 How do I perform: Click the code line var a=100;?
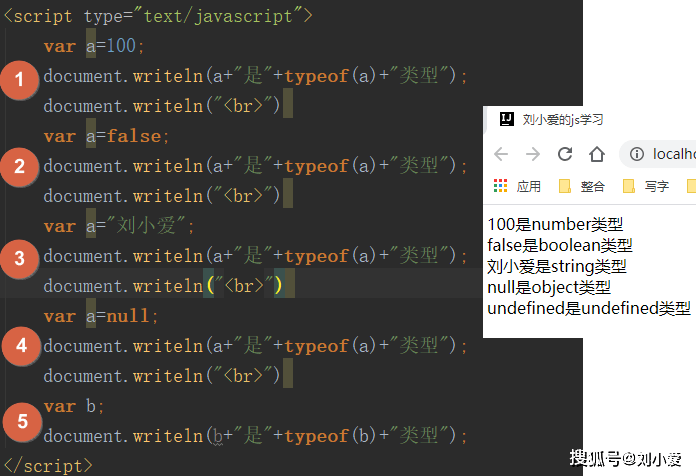click(94, 46)
